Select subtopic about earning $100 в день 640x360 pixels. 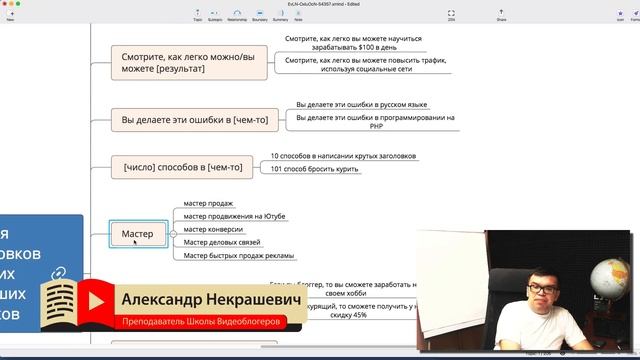353,43
